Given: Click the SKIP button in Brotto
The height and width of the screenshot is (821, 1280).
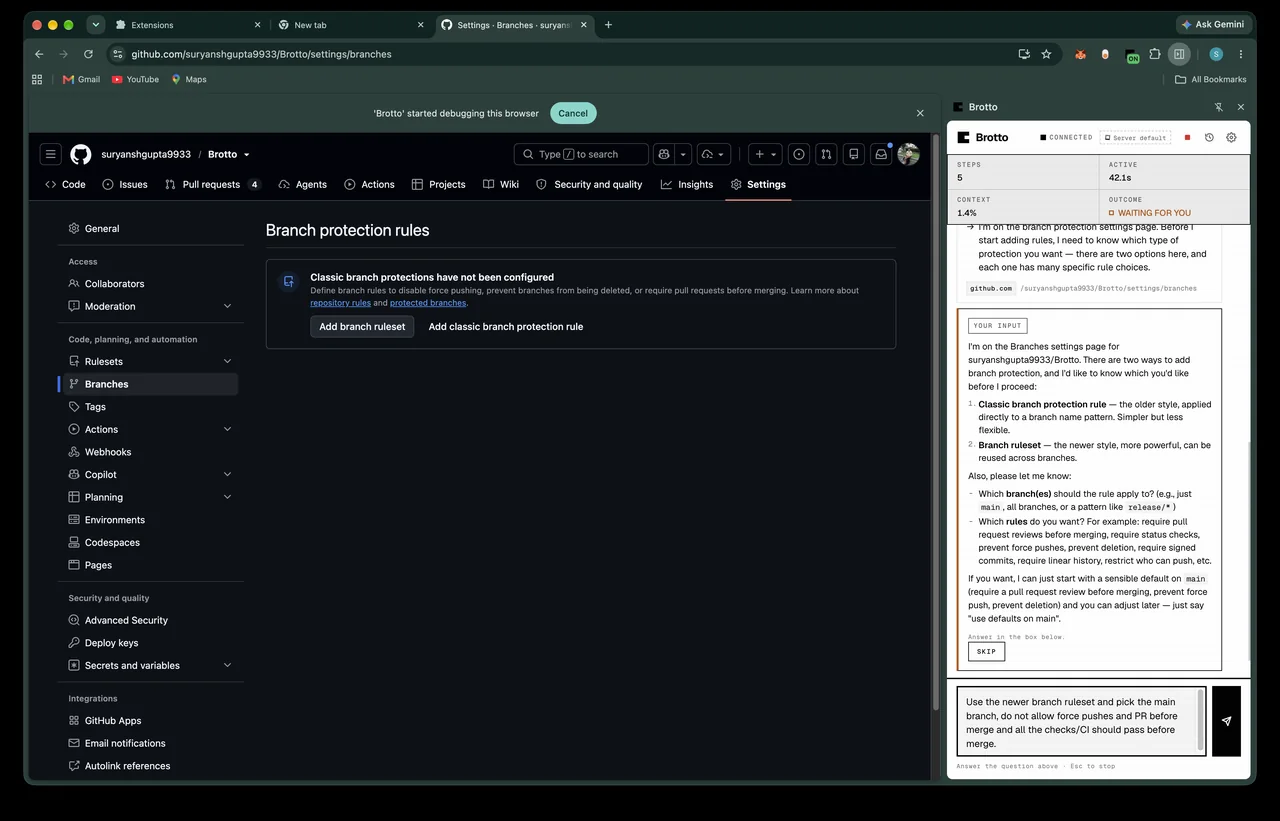Looking at the screenshot, I should 986,651.
